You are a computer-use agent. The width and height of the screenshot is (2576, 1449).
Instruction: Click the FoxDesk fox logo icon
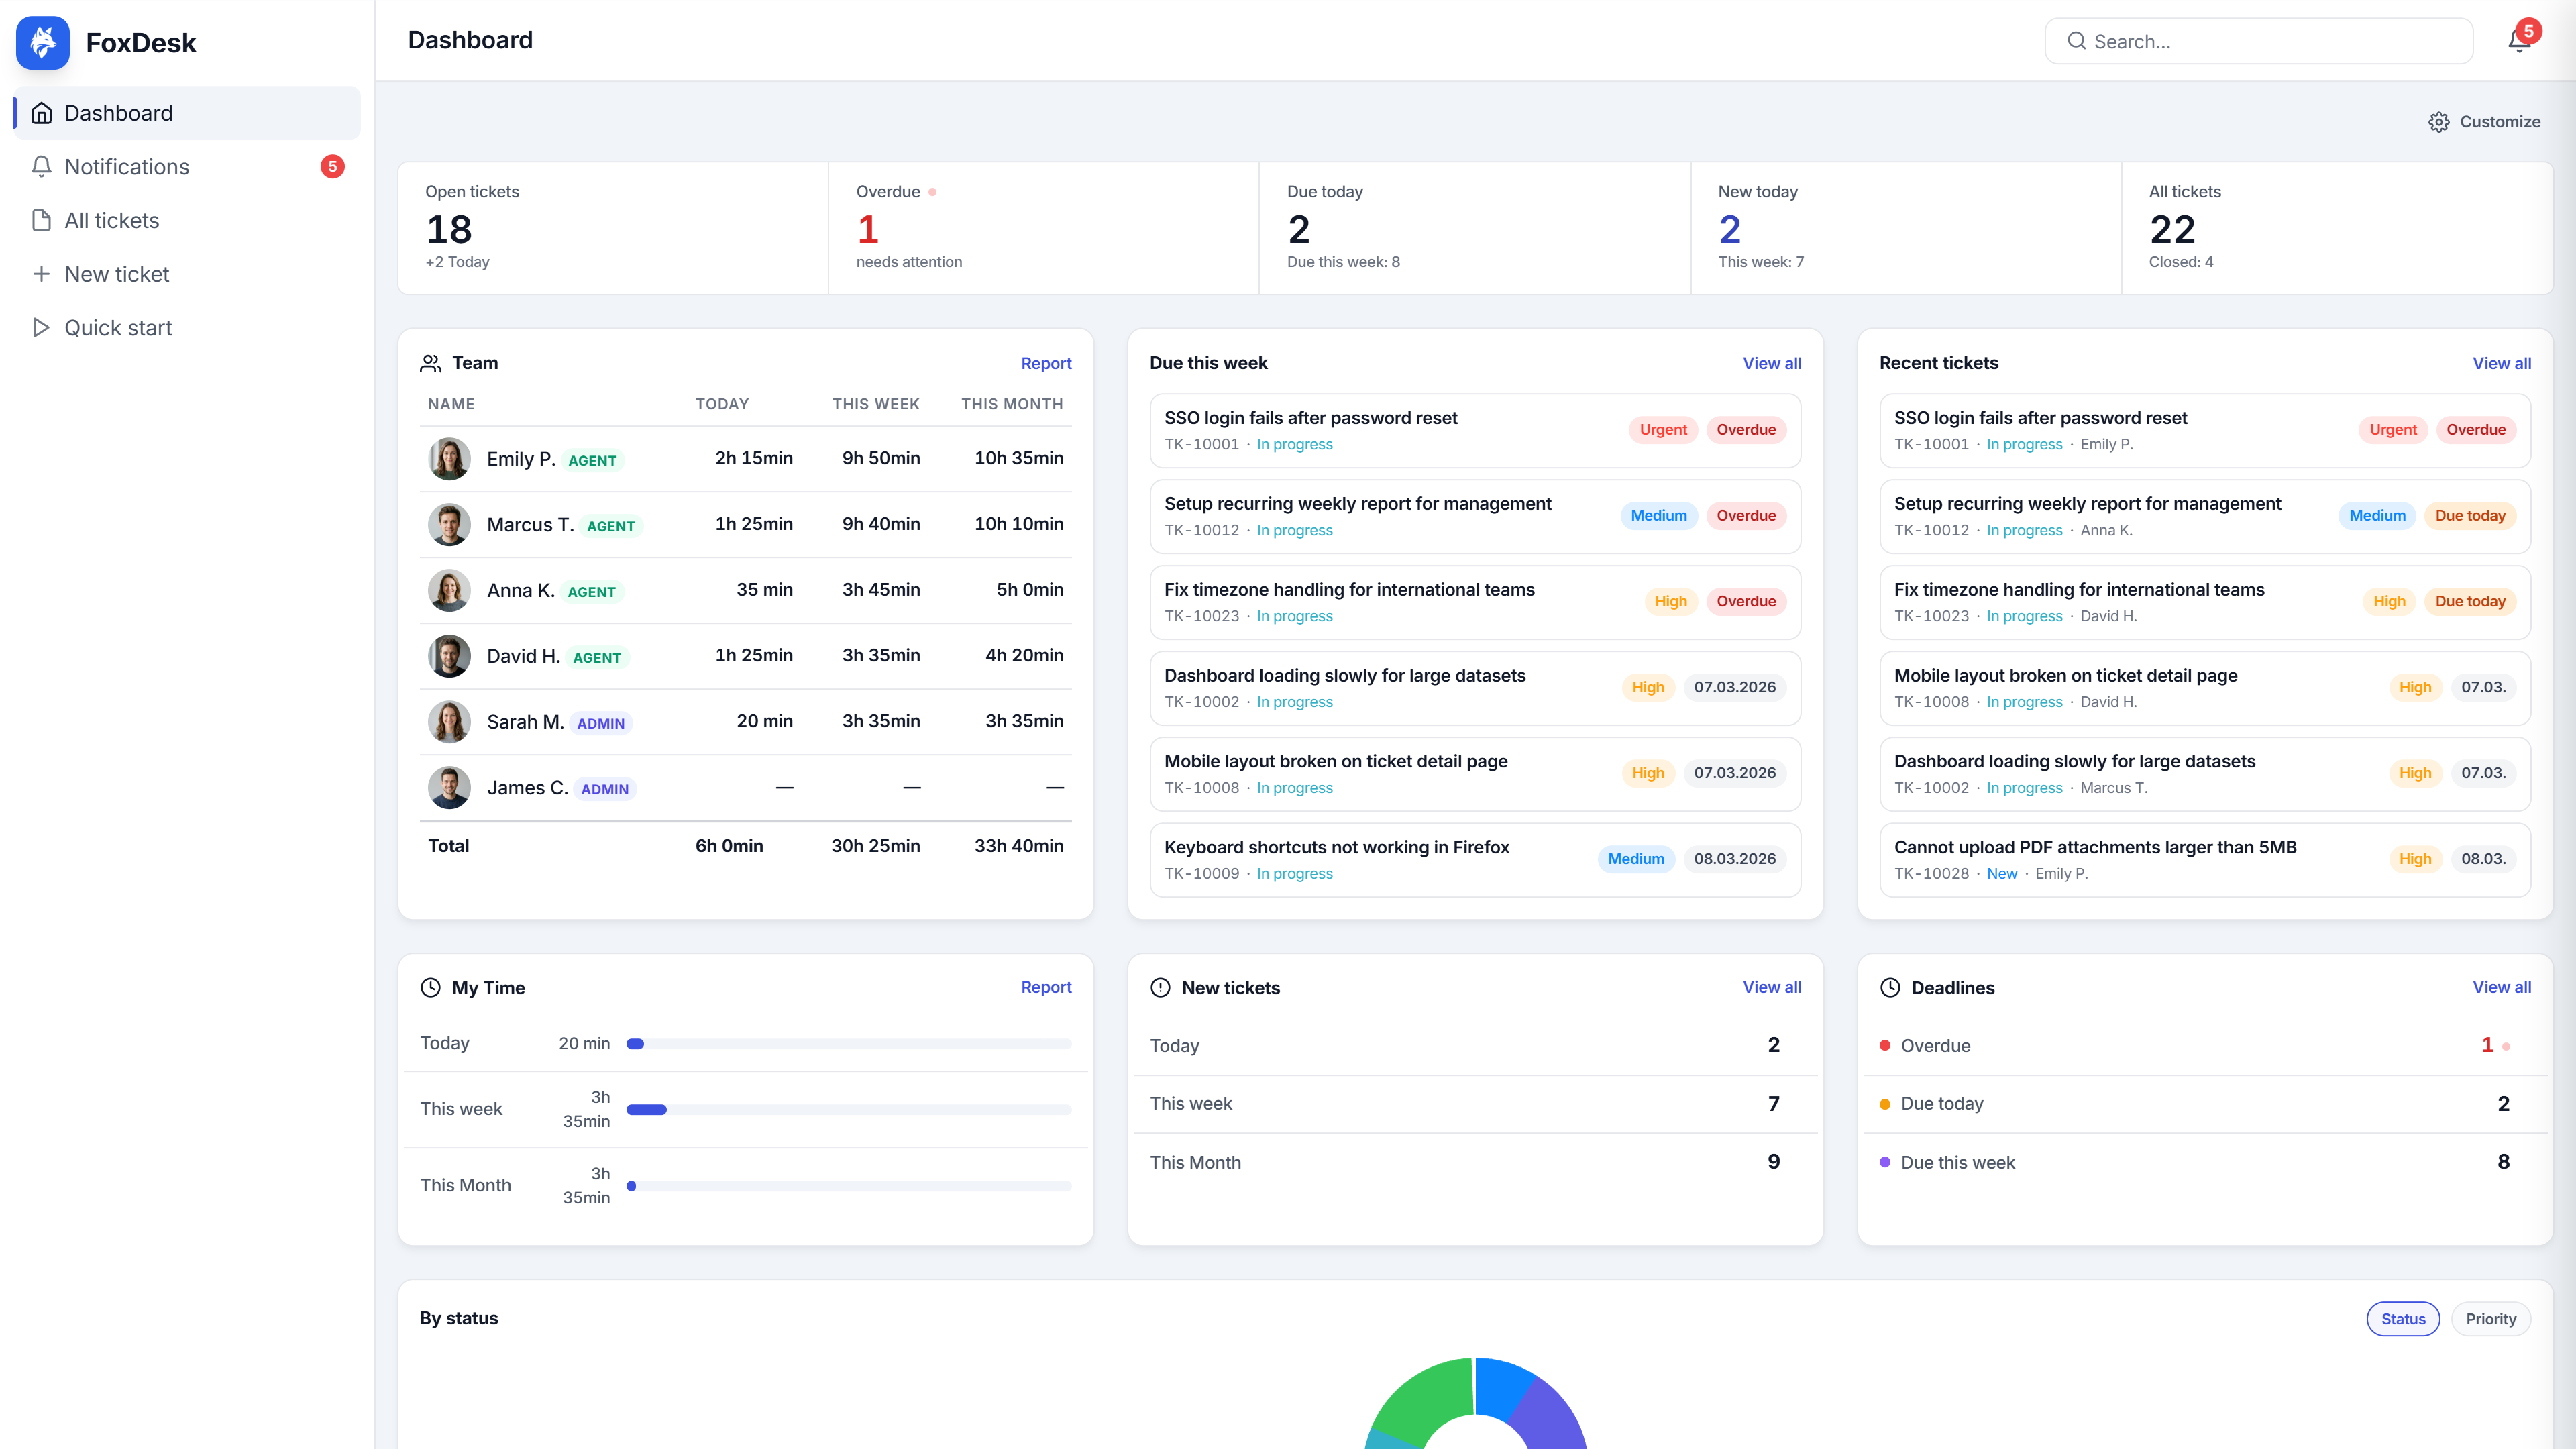tap(43, 42)
